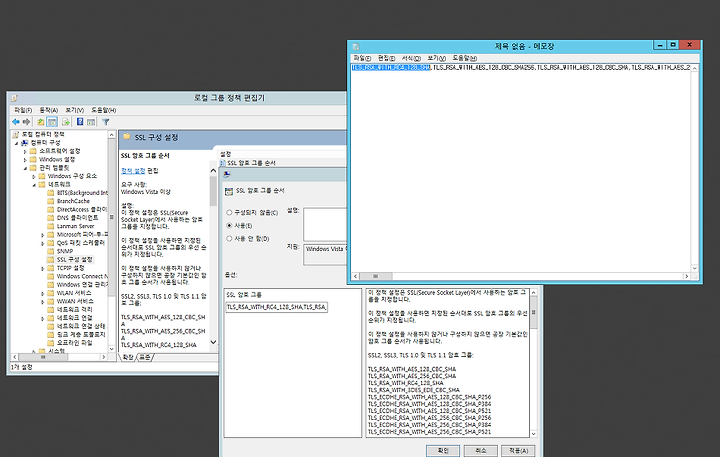
Task: Select 오프라인 파일 tree item
Action: click(74, 343)
